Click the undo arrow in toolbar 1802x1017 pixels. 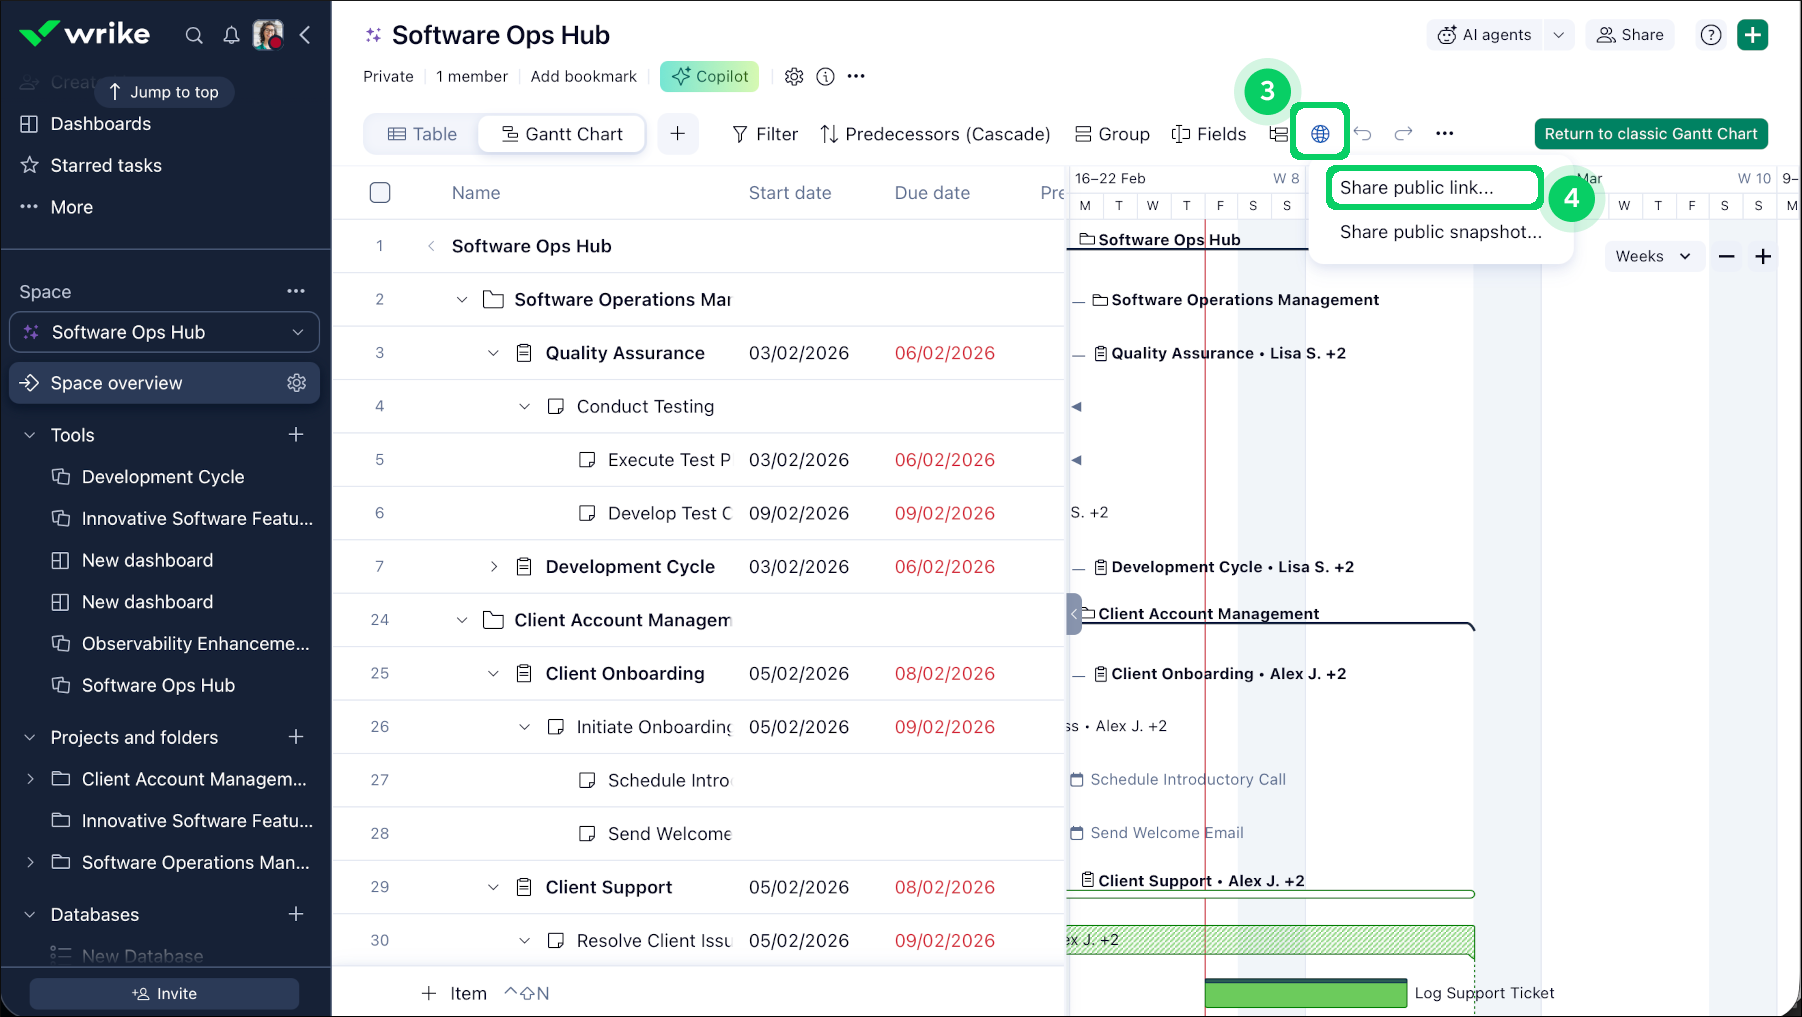click(1362, 134)
